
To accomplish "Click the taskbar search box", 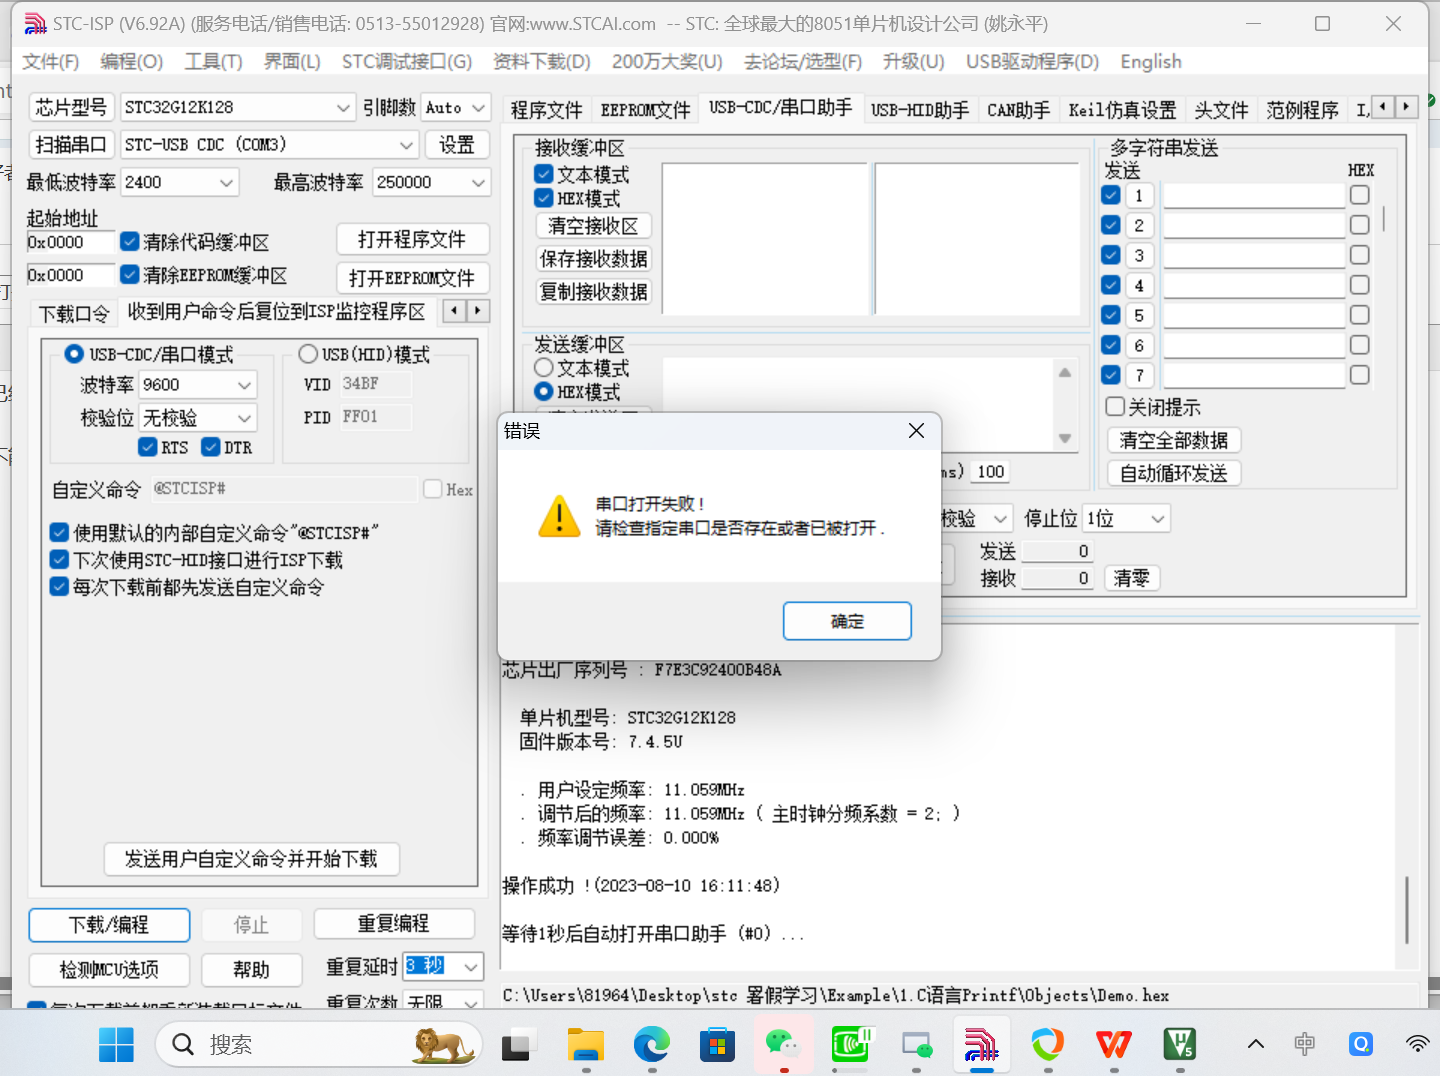I will point(319,1045).
